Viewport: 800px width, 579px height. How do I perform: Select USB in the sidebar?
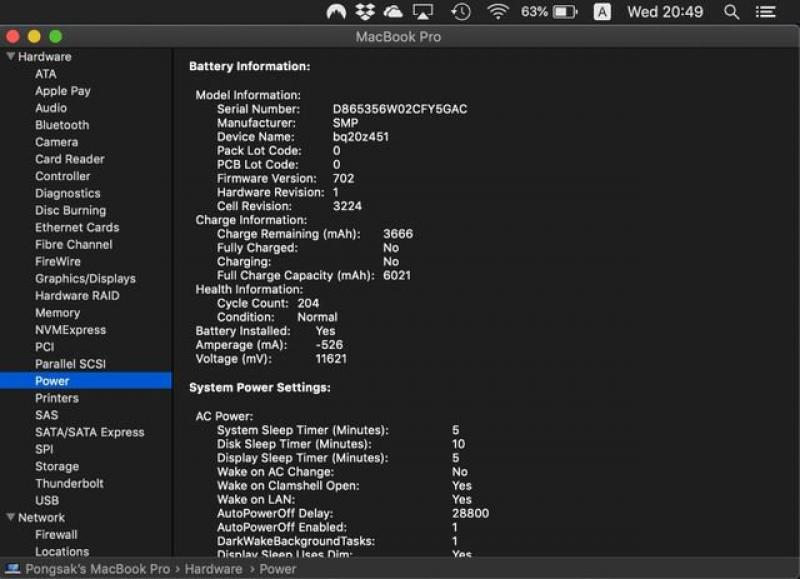(47, 500)
